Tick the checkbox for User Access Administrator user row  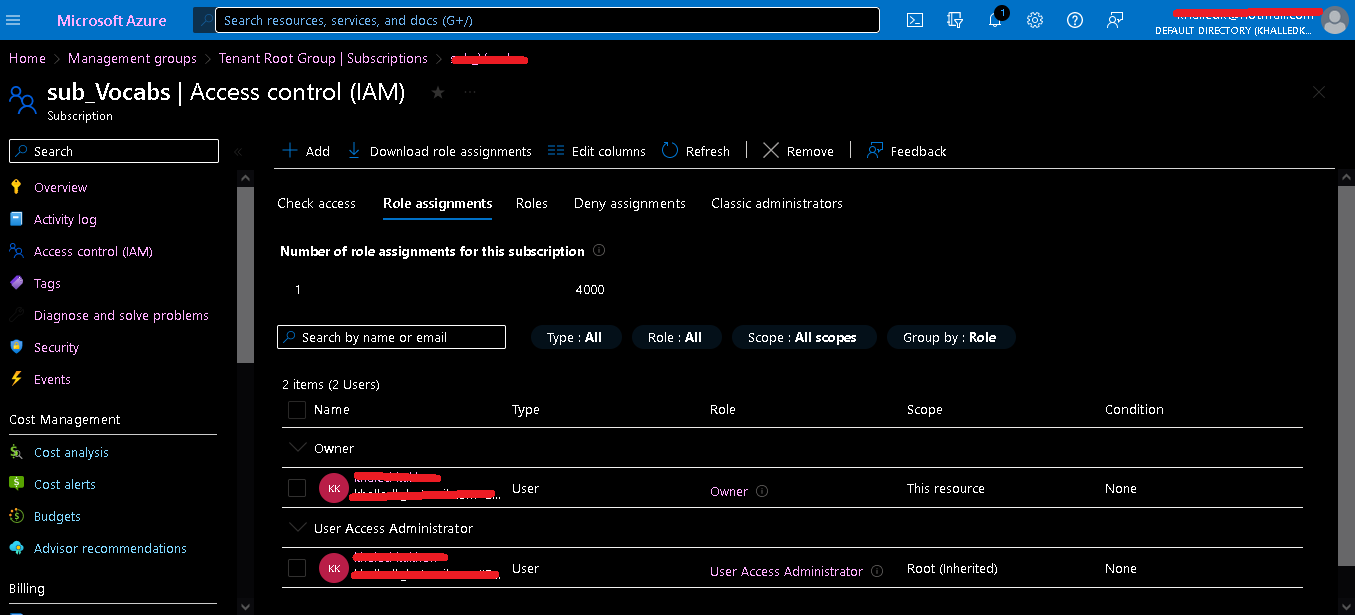click(296, 568)
